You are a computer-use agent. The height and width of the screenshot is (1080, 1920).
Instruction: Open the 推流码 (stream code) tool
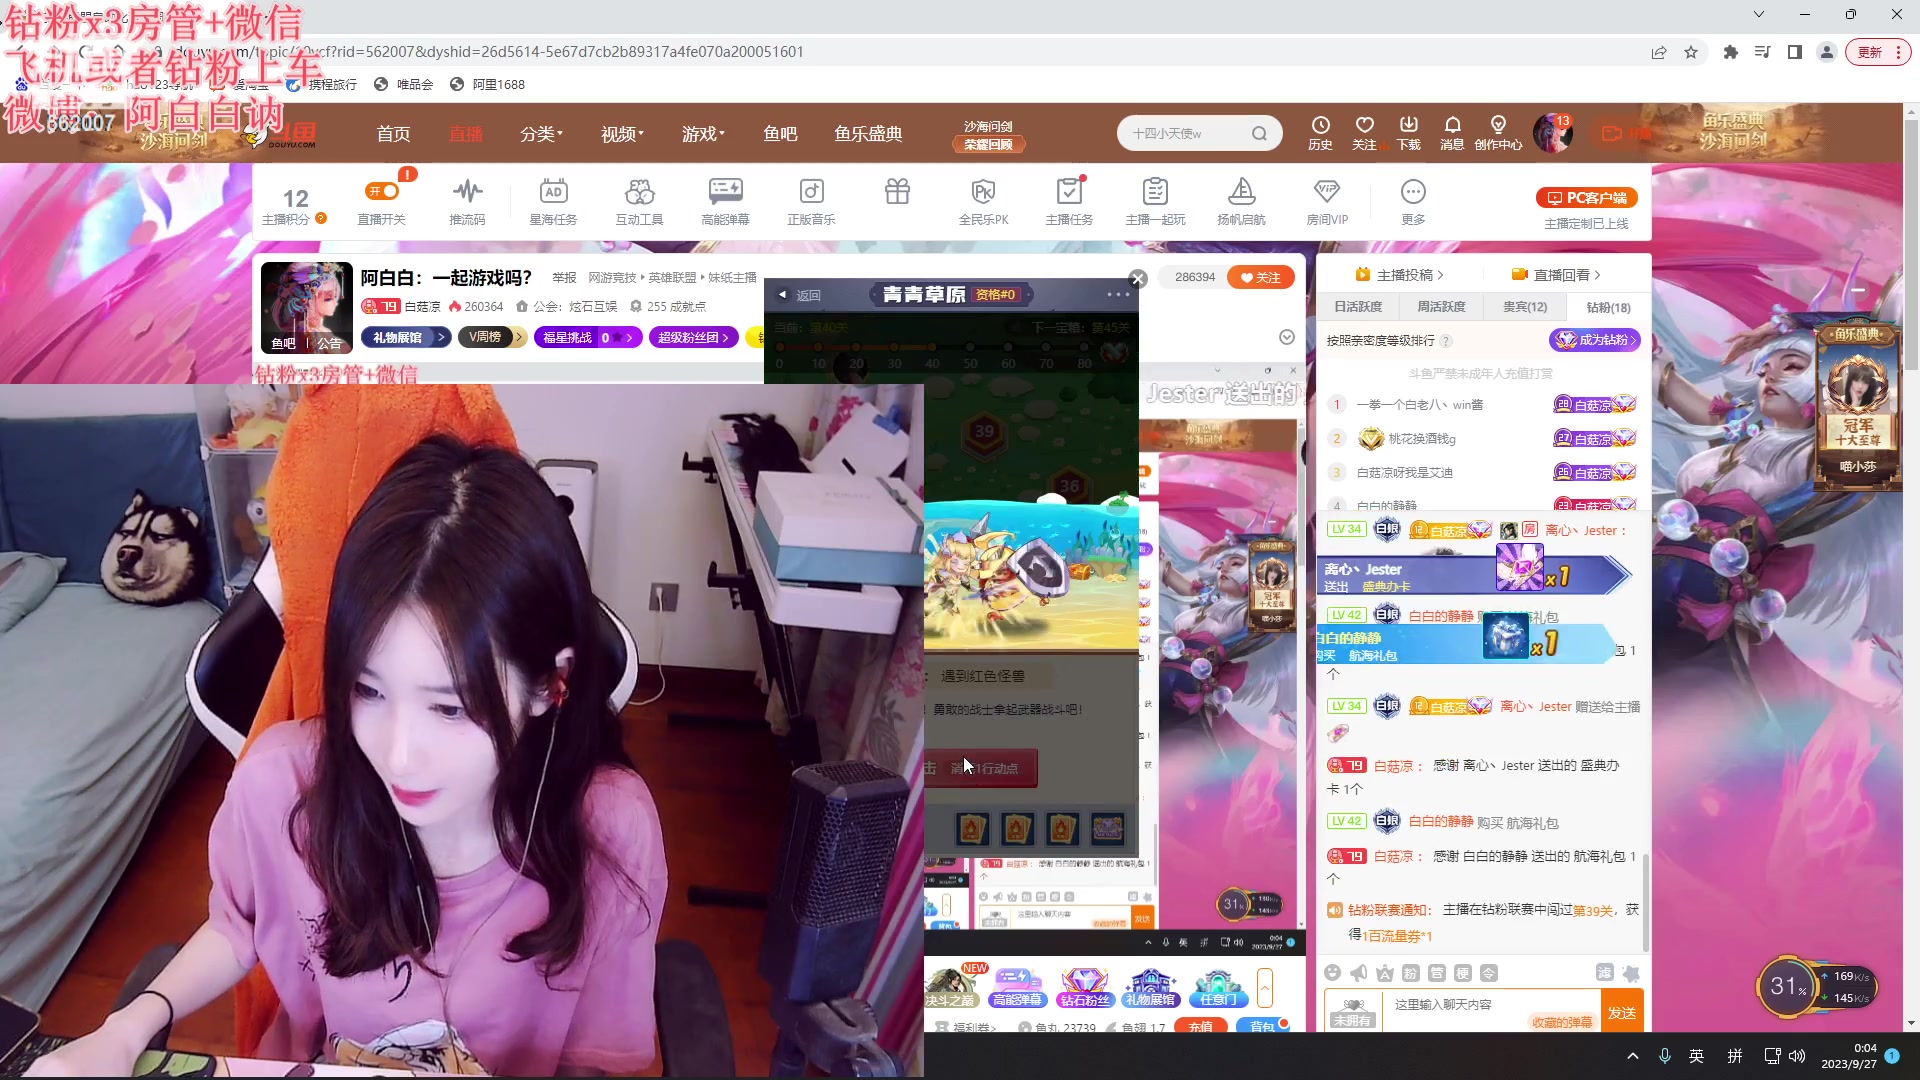click(x=467, y=200)
